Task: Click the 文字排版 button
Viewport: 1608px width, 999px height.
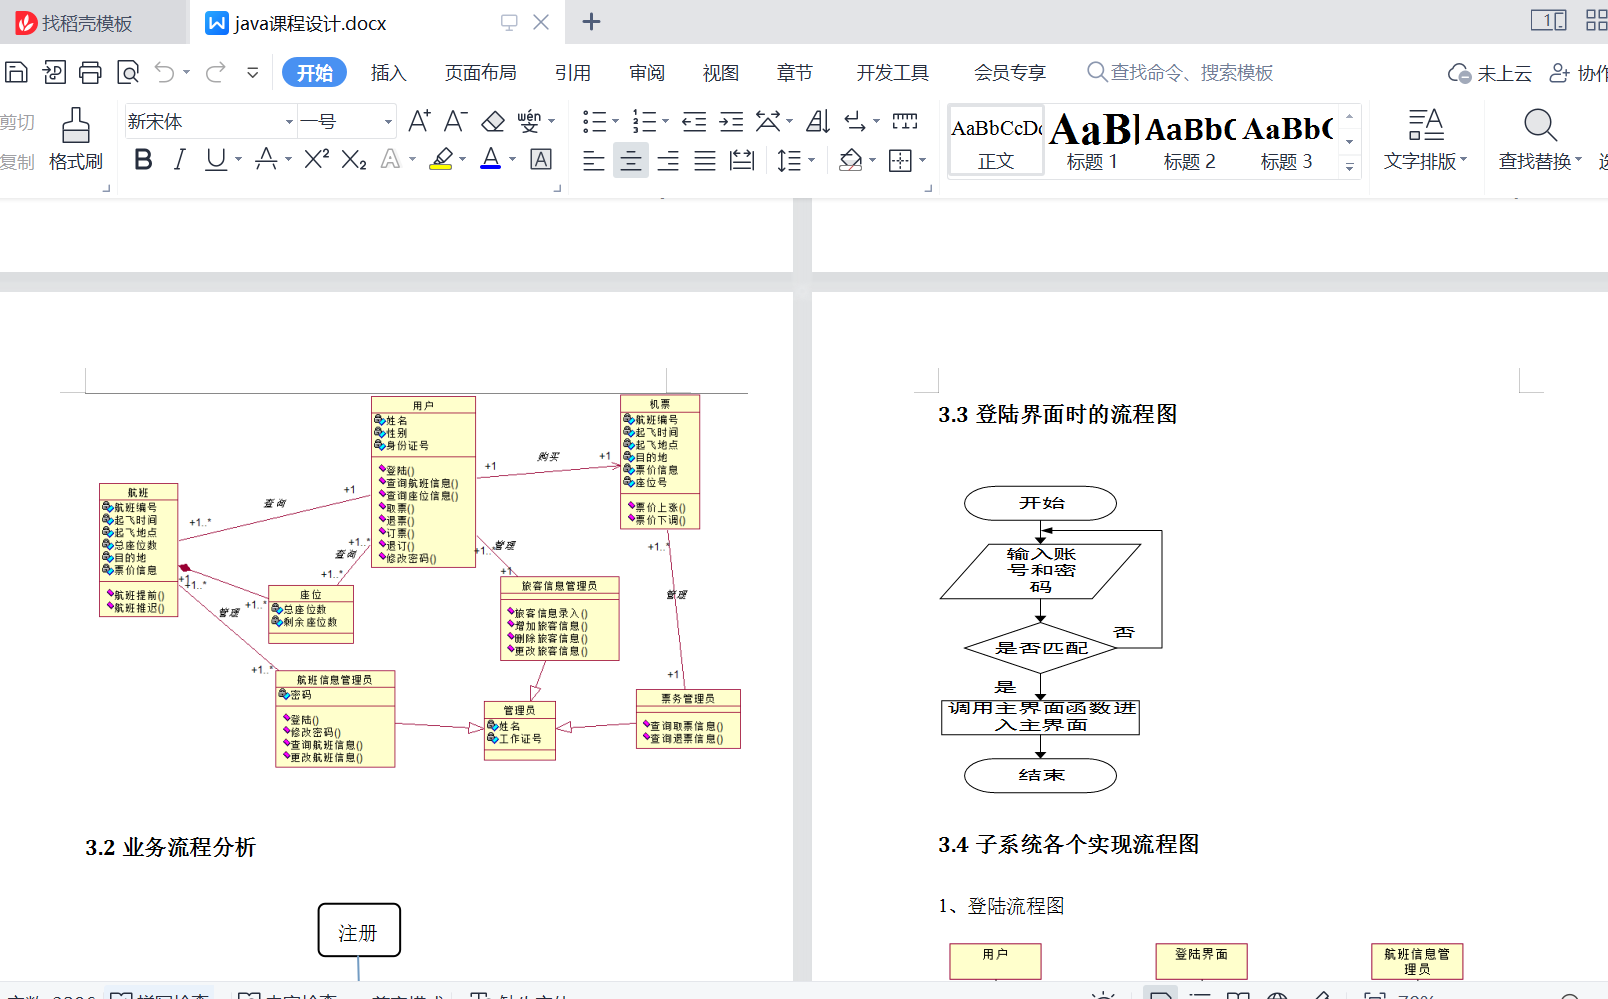Action: (1426, 140)
